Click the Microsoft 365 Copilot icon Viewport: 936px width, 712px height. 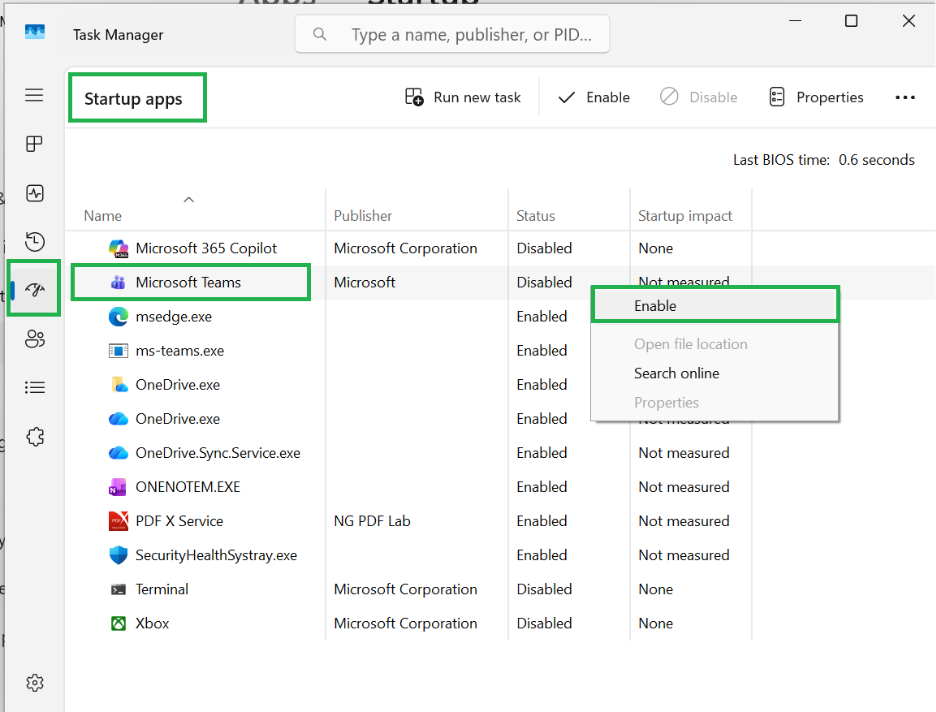coord(118,248)
